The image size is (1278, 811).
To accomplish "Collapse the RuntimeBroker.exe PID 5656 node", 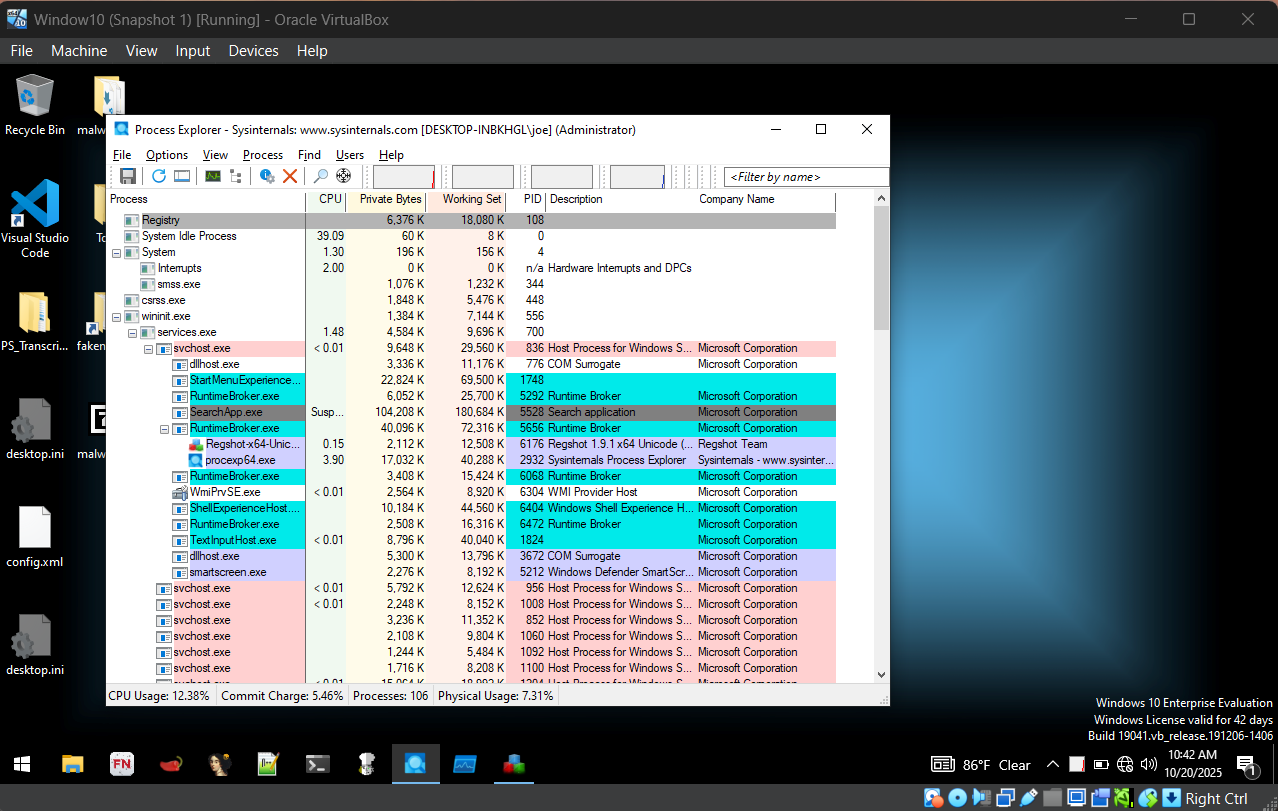I will point(164,428).
